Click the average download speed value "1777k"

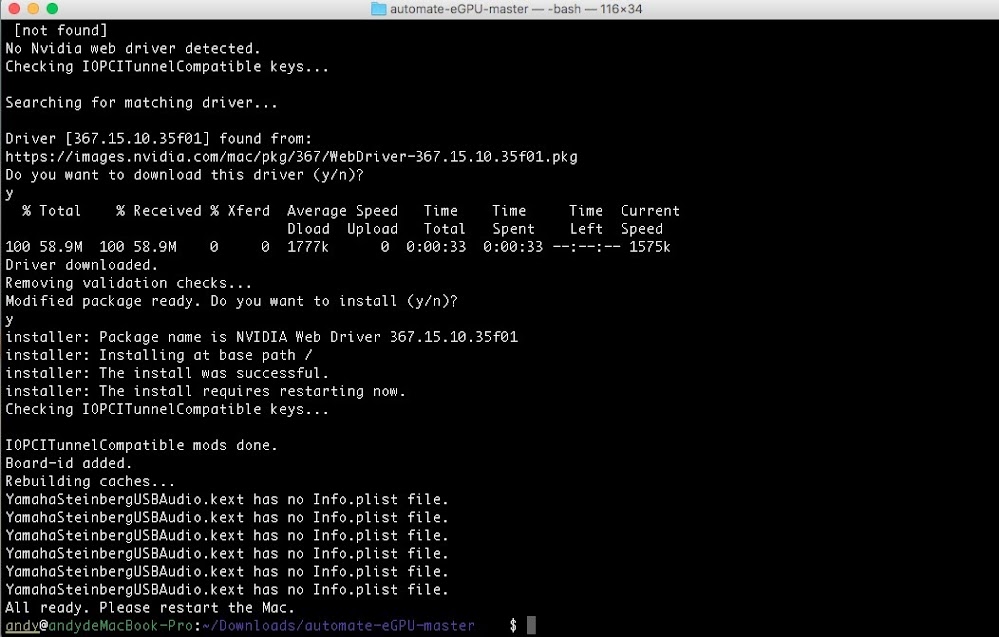pyautogui.click(x=308, y=247)
